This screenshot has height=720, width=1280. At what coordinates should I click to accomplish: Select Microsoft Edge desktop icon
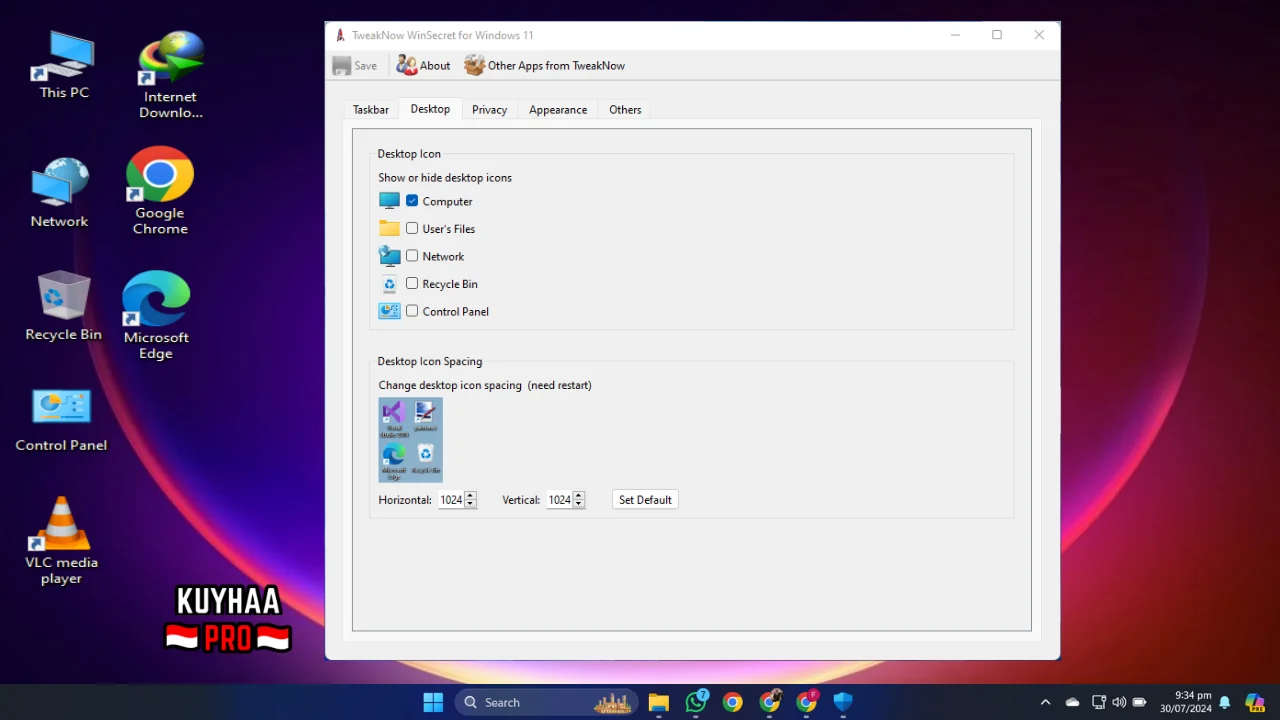156,315
